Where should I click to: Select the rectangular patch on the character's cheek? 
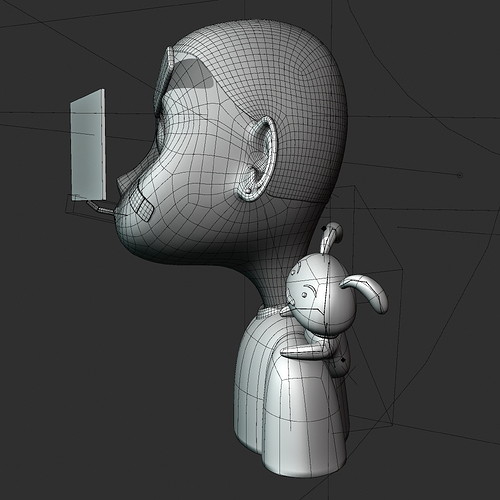coord(142,204)
